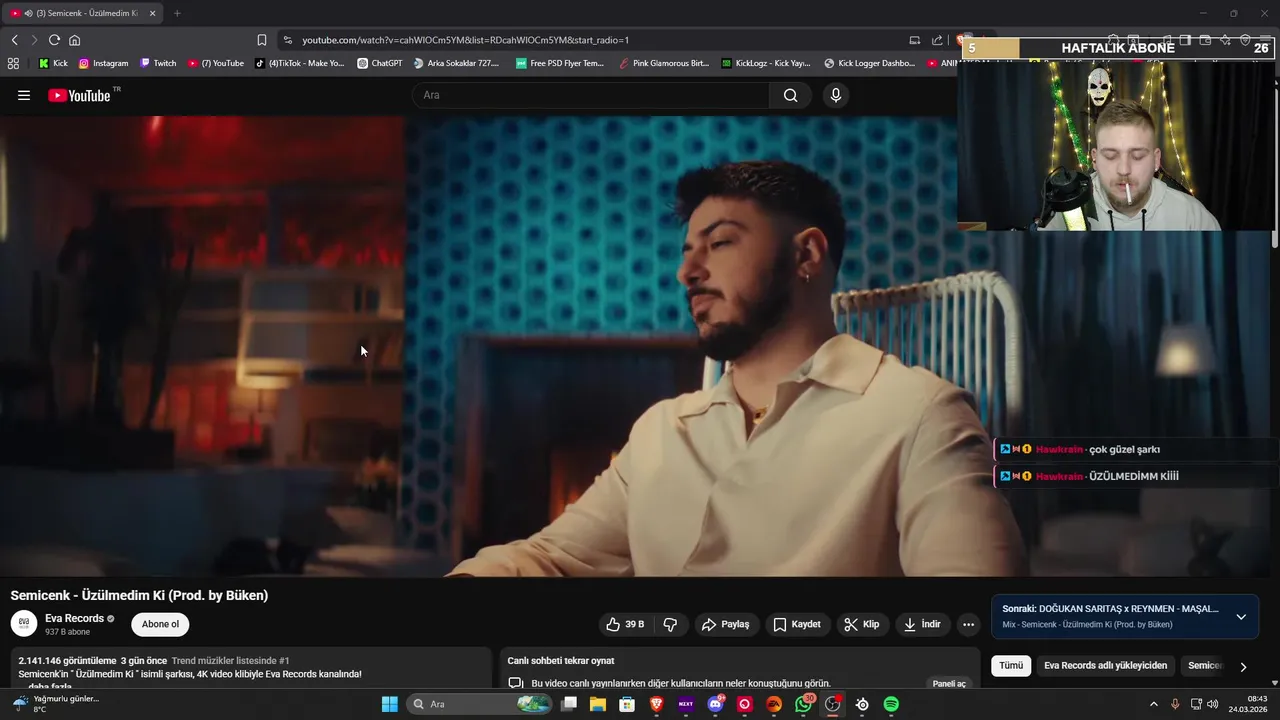Open File Explorer from the taskbar
The height and width of the screenshot is (720, 1280).
598,704
